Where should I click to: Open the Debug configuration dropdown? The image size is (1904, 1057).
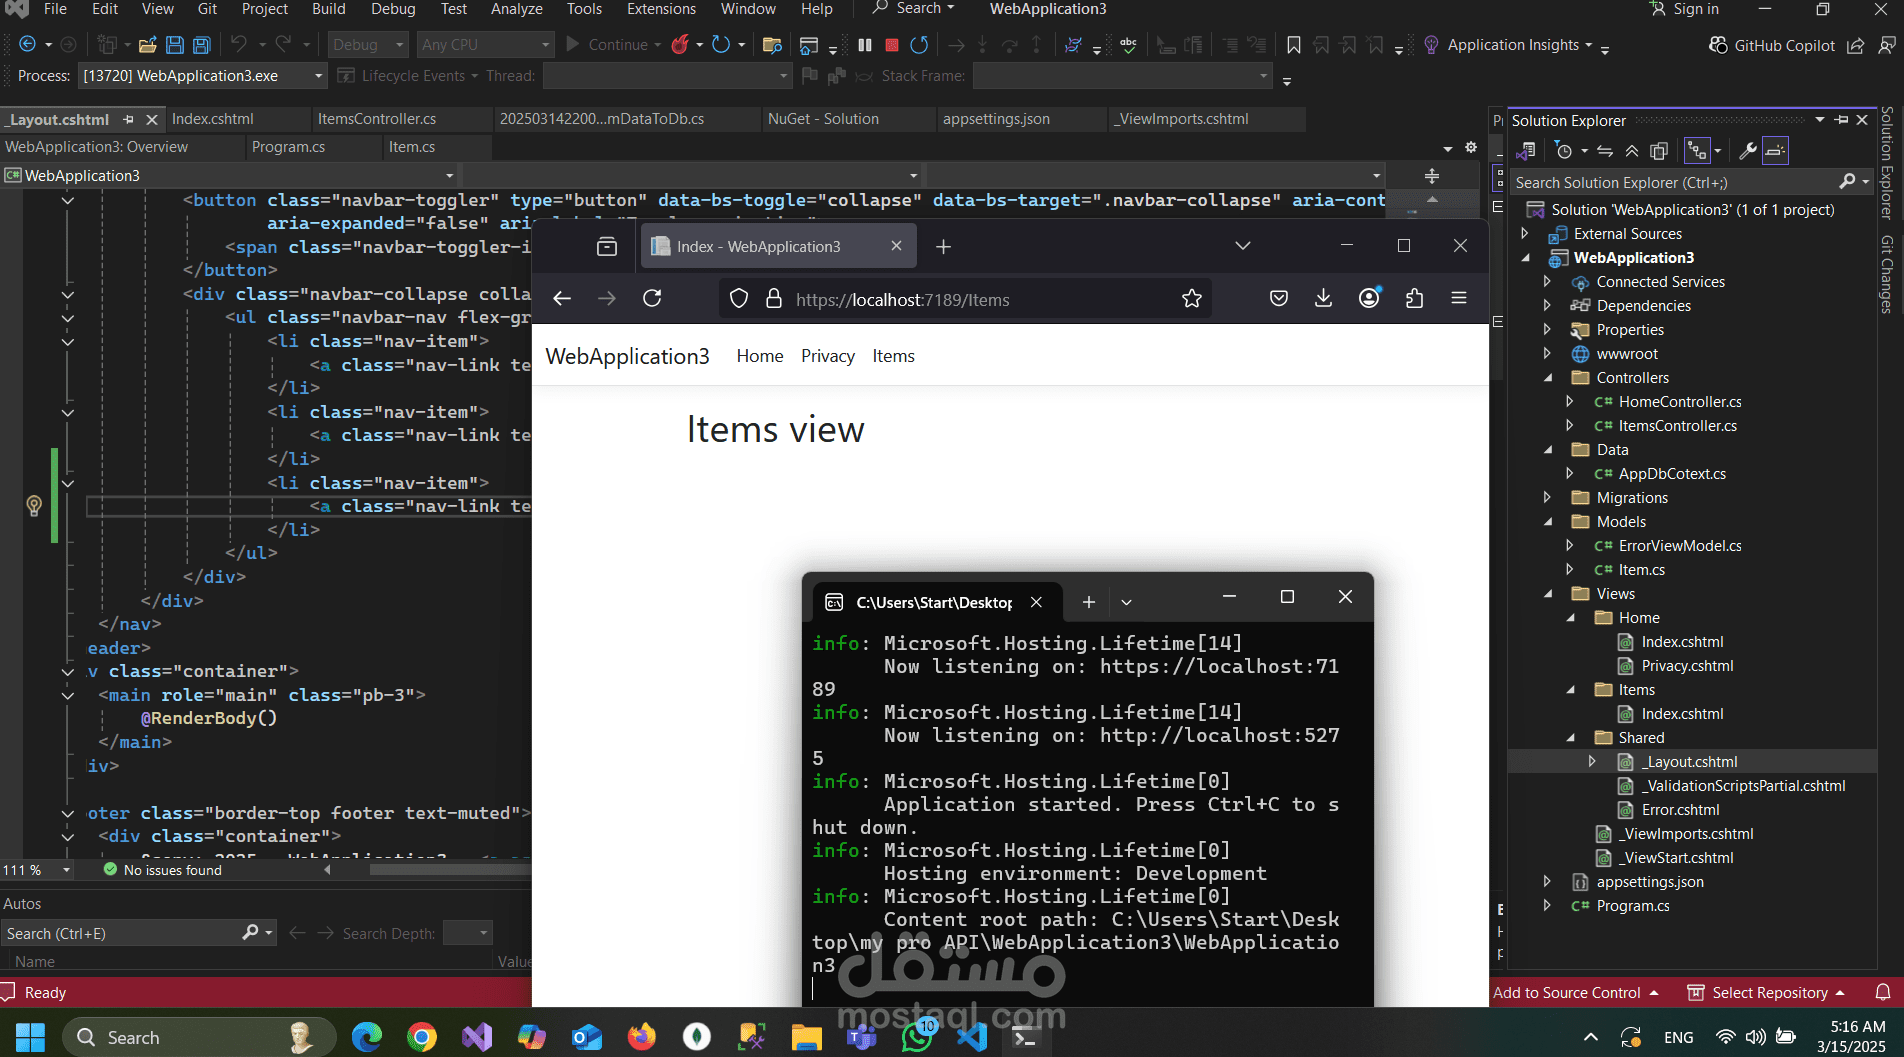tap(367, 45)
